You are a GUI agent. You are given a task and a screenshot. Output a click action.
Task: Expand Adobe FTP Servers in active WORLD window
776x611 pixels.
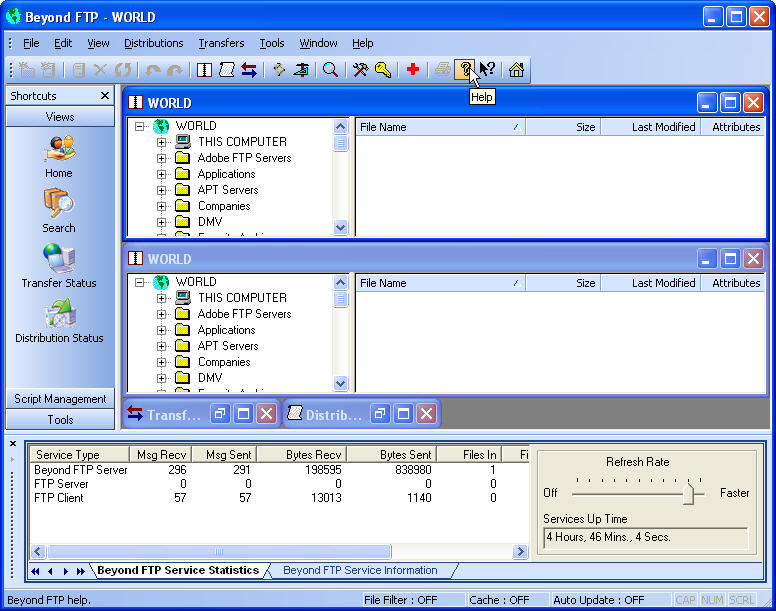[x=161, y=158]
